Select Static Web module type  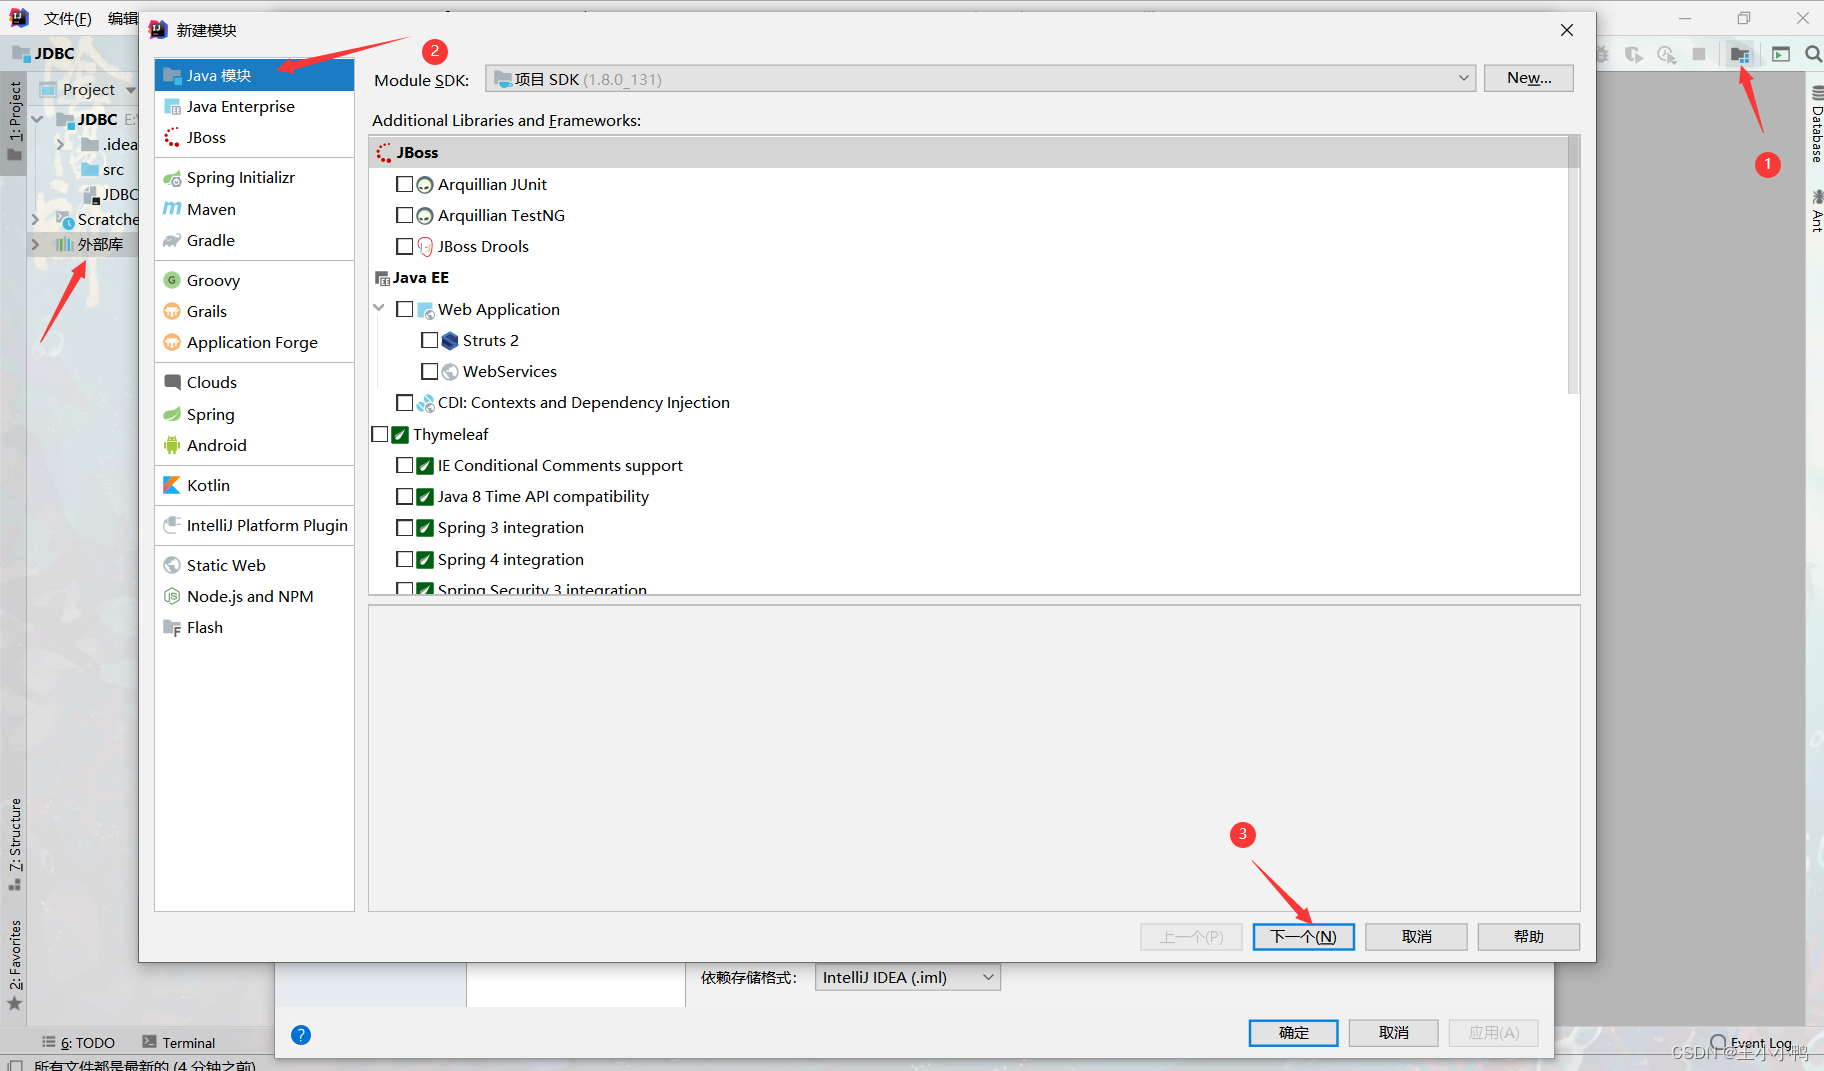pyautogui.click(x=254, y=565)
